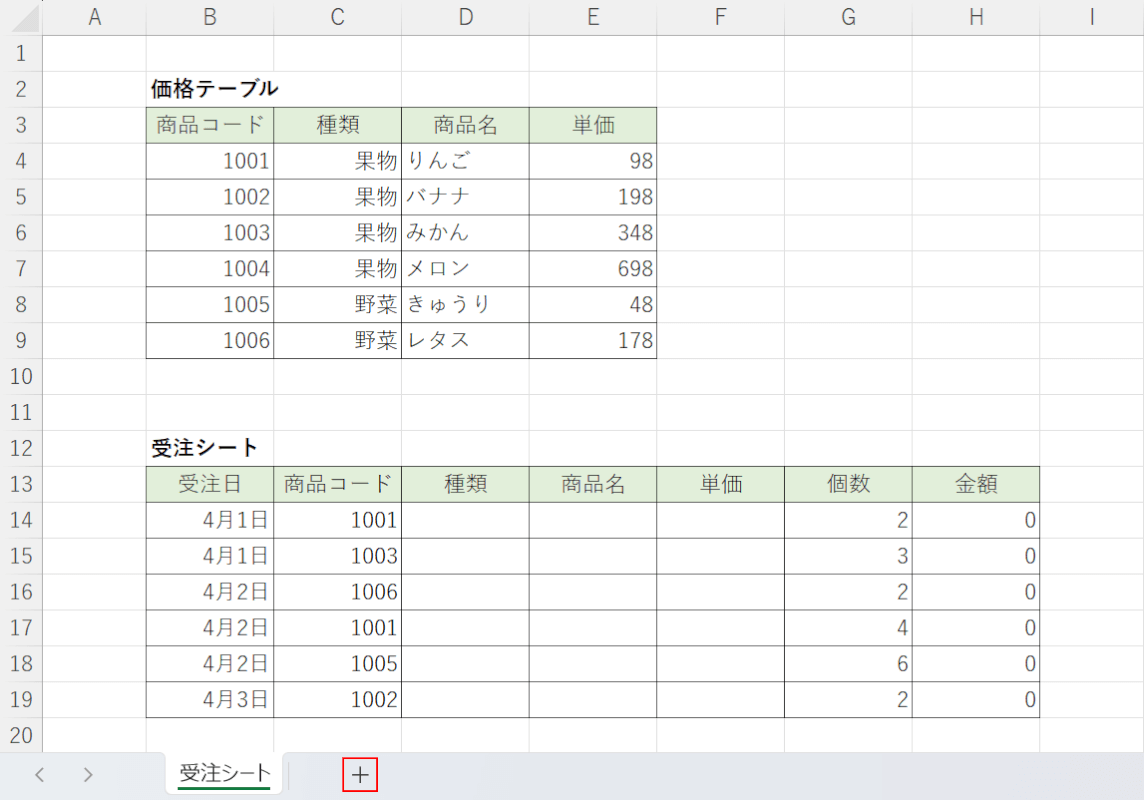Image resolution: width=1144 pixels, height=800 pixels.
Task: Click product code 1006 in order sheet
Action: point(338,592)
